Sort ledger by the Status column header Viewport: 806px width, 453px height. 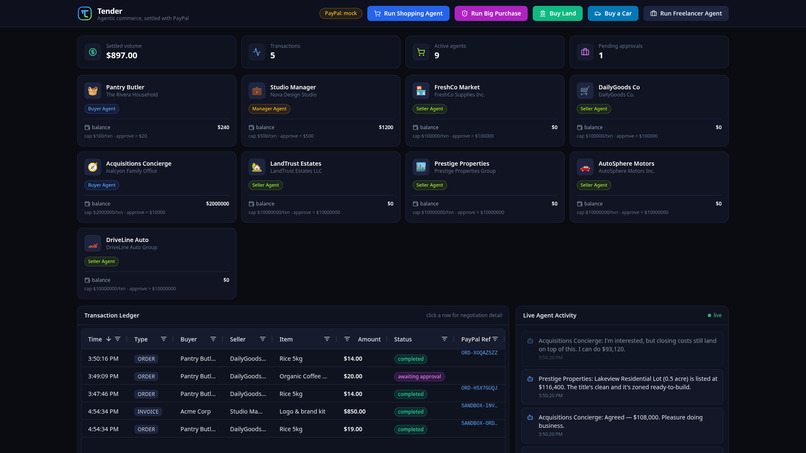402,339
